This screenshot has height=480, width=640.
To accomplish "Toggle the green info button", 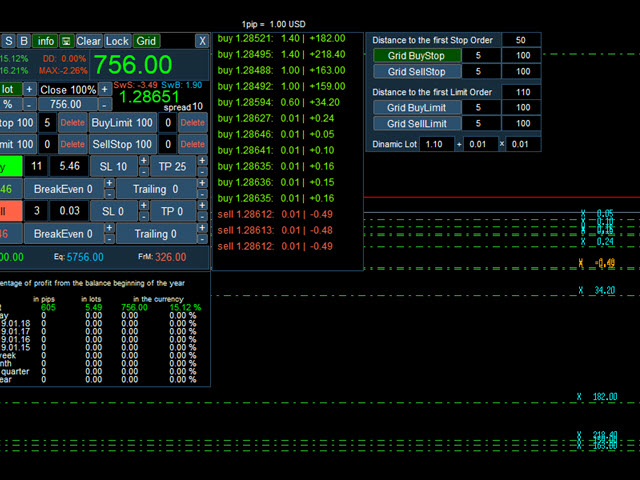I will tap(45, 41).
